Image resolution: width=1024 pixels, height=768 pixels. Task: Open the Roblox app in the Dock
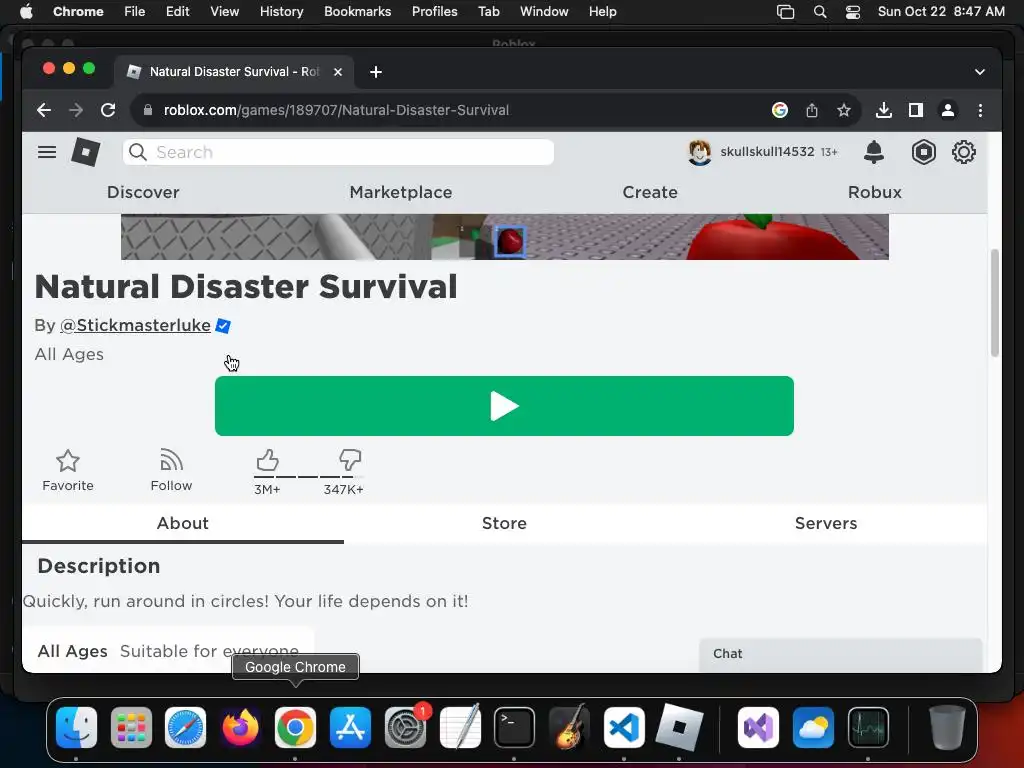(679, 728)
